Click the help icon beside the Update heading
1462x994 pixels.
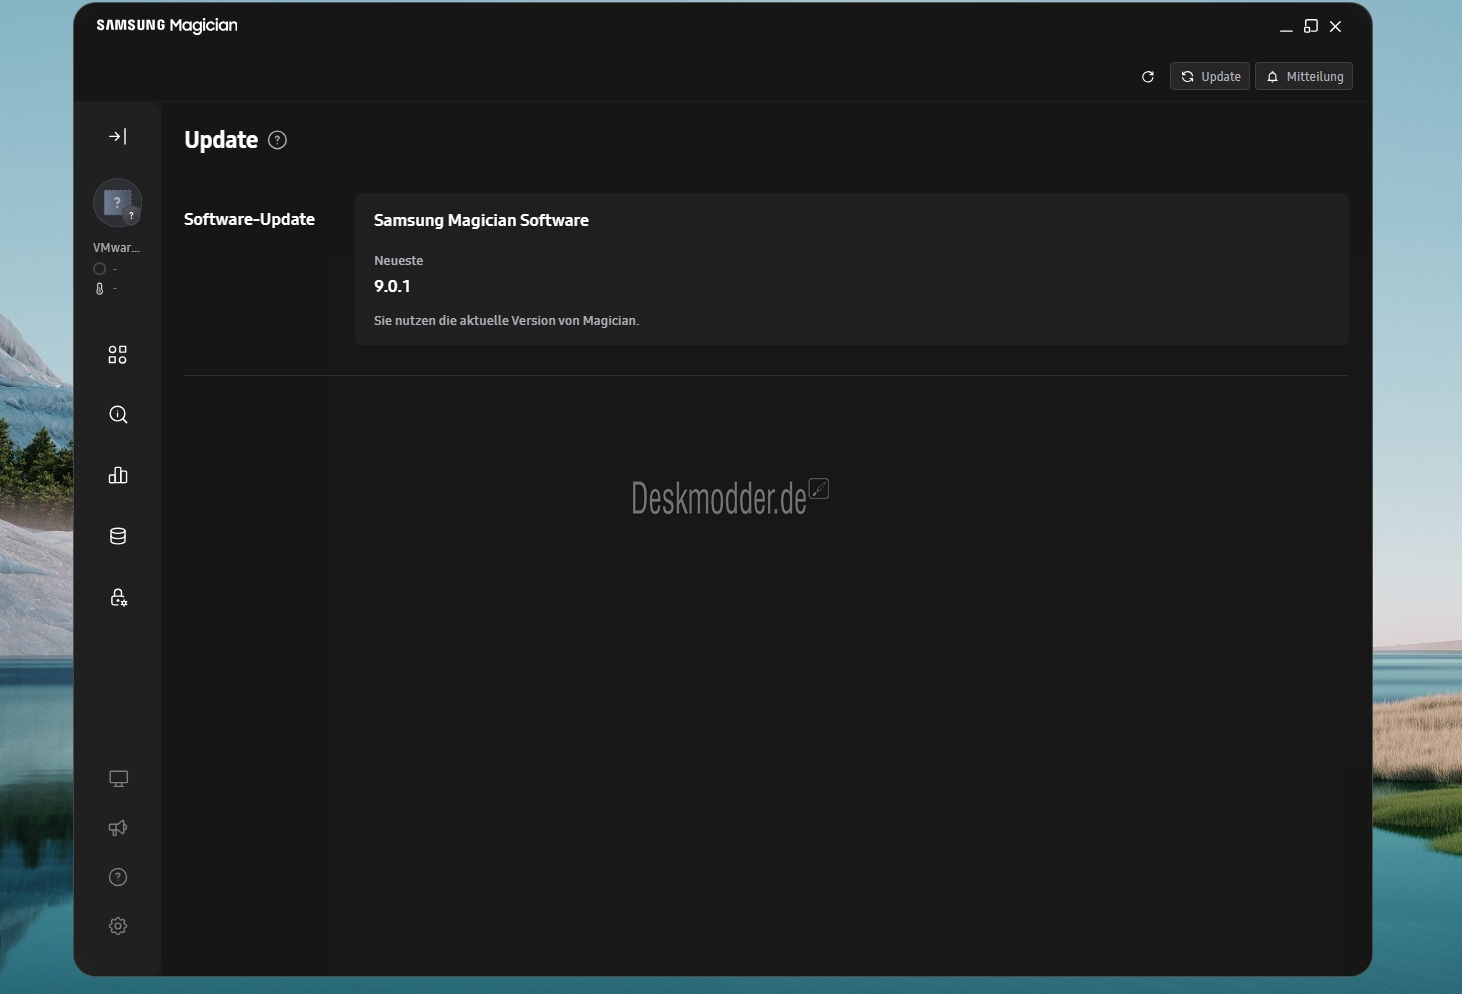coord(278,140)
